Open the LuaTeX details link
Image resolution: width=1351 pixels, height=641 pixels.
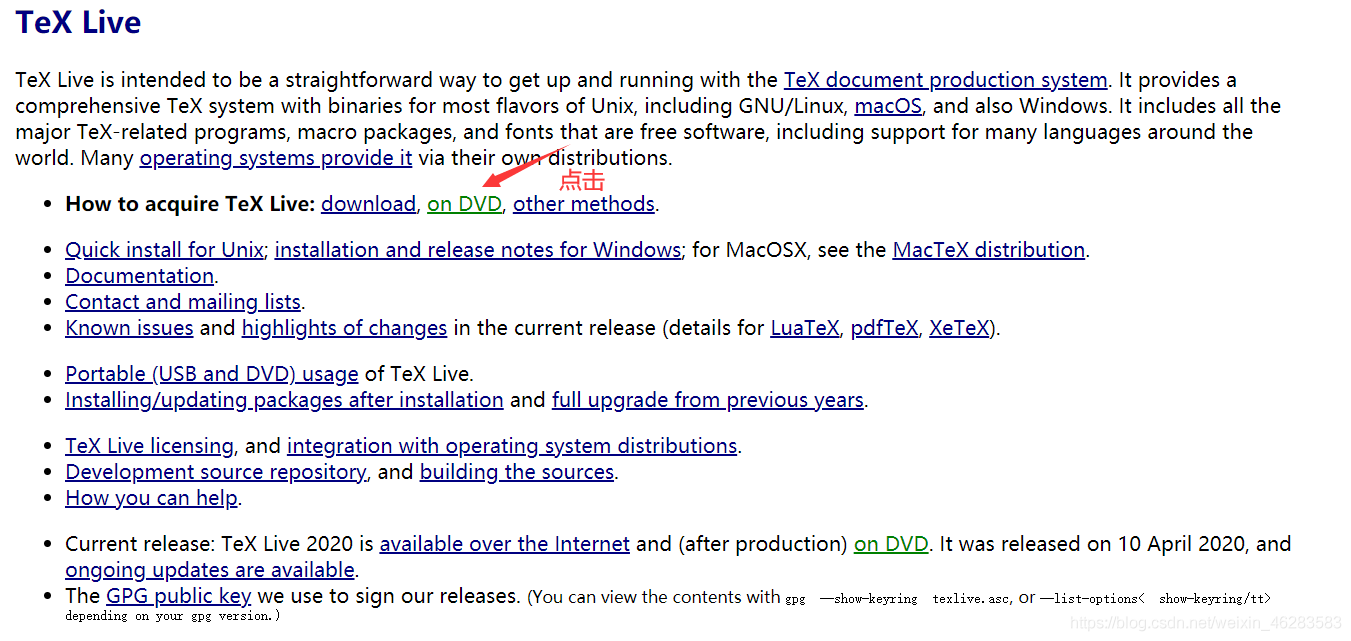805,328
